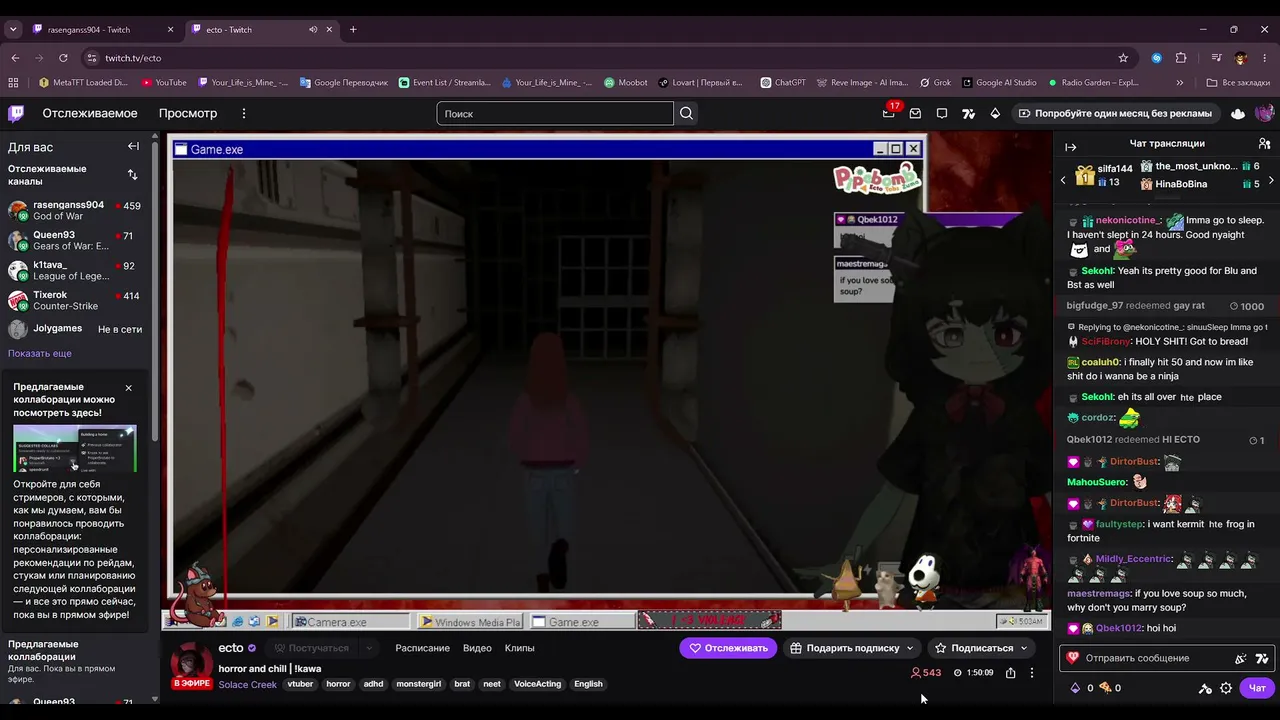Image resolution: width=1280 pixels, height=720 pixels.
Task: Click the ad-free month offer button
Action: (1115, 114)
